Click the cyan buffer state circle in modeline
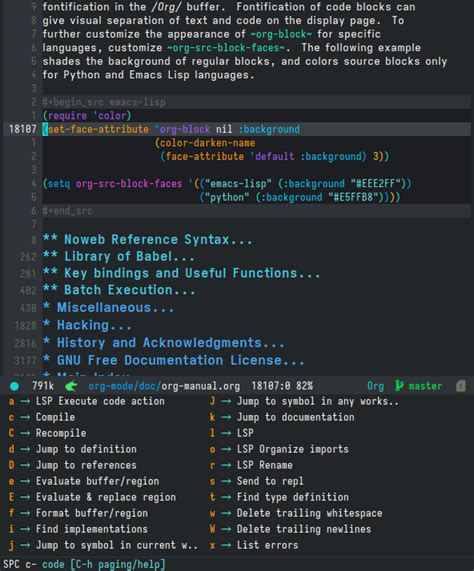474x571 pixels. click(15, 386)
